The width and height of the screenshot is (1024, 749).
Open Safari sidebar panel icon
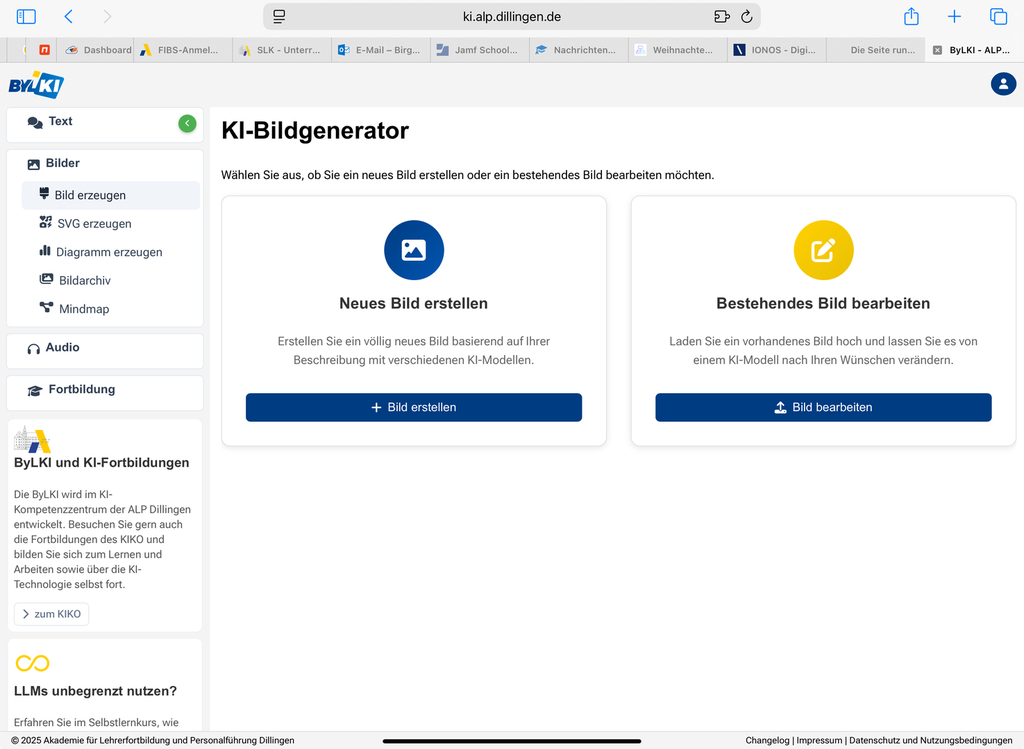26,17
